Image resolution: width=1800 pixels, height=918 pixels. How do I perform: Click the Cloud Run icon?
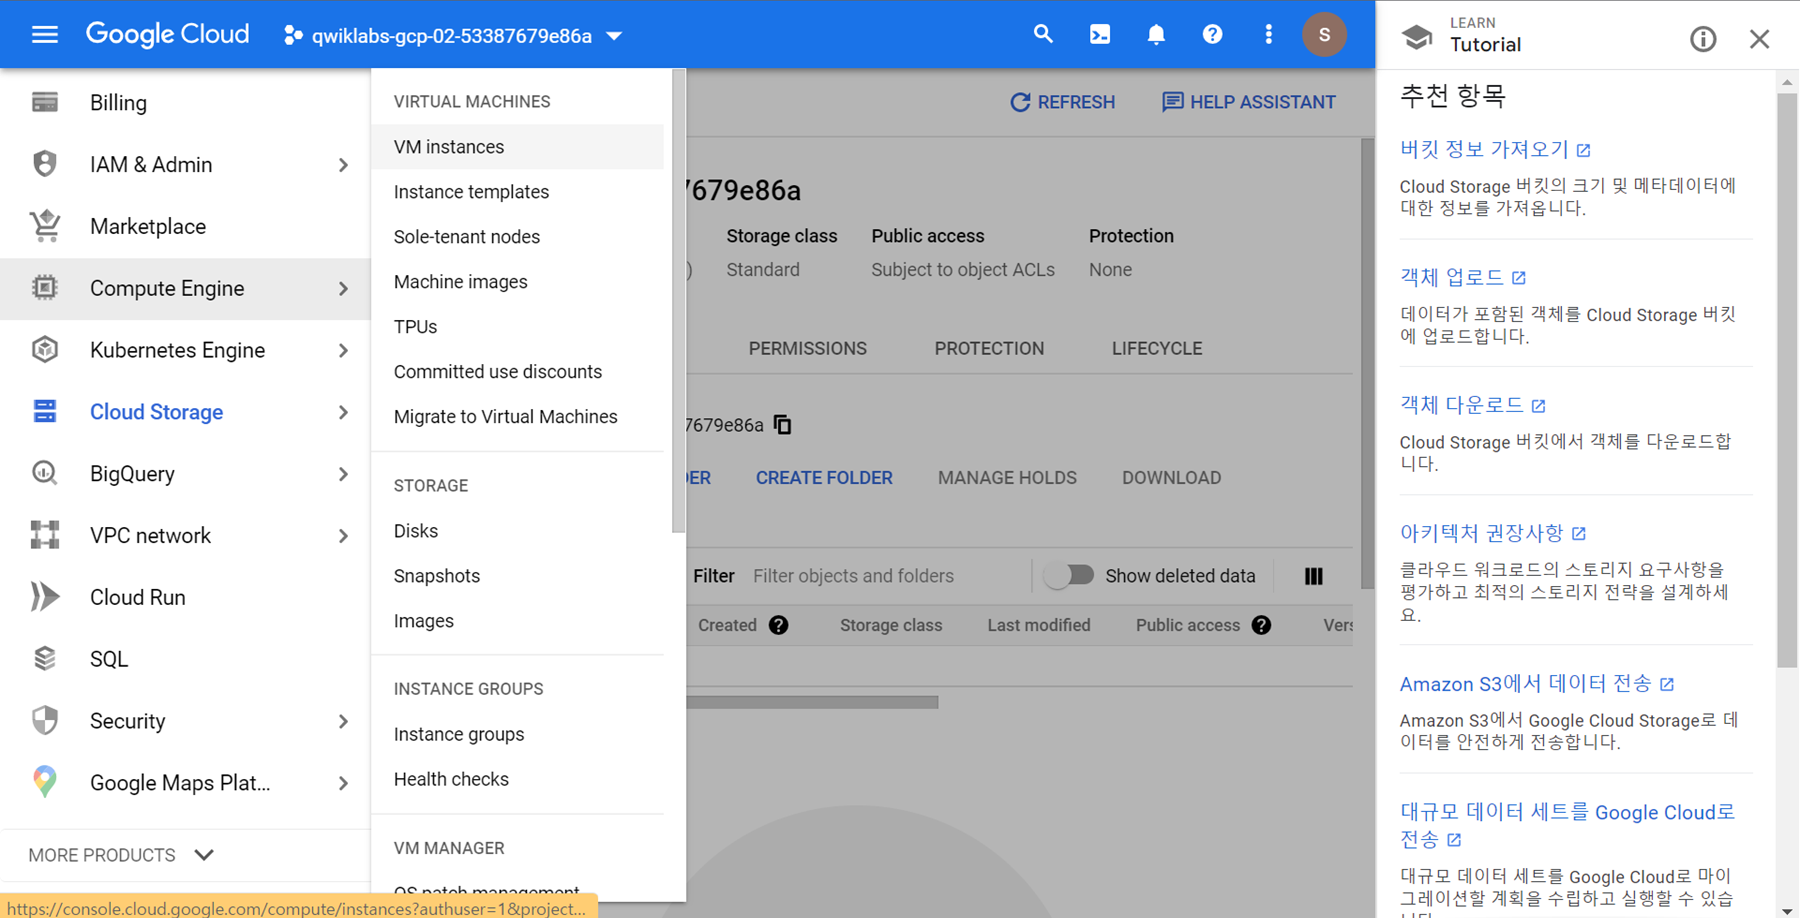[45, 597]
